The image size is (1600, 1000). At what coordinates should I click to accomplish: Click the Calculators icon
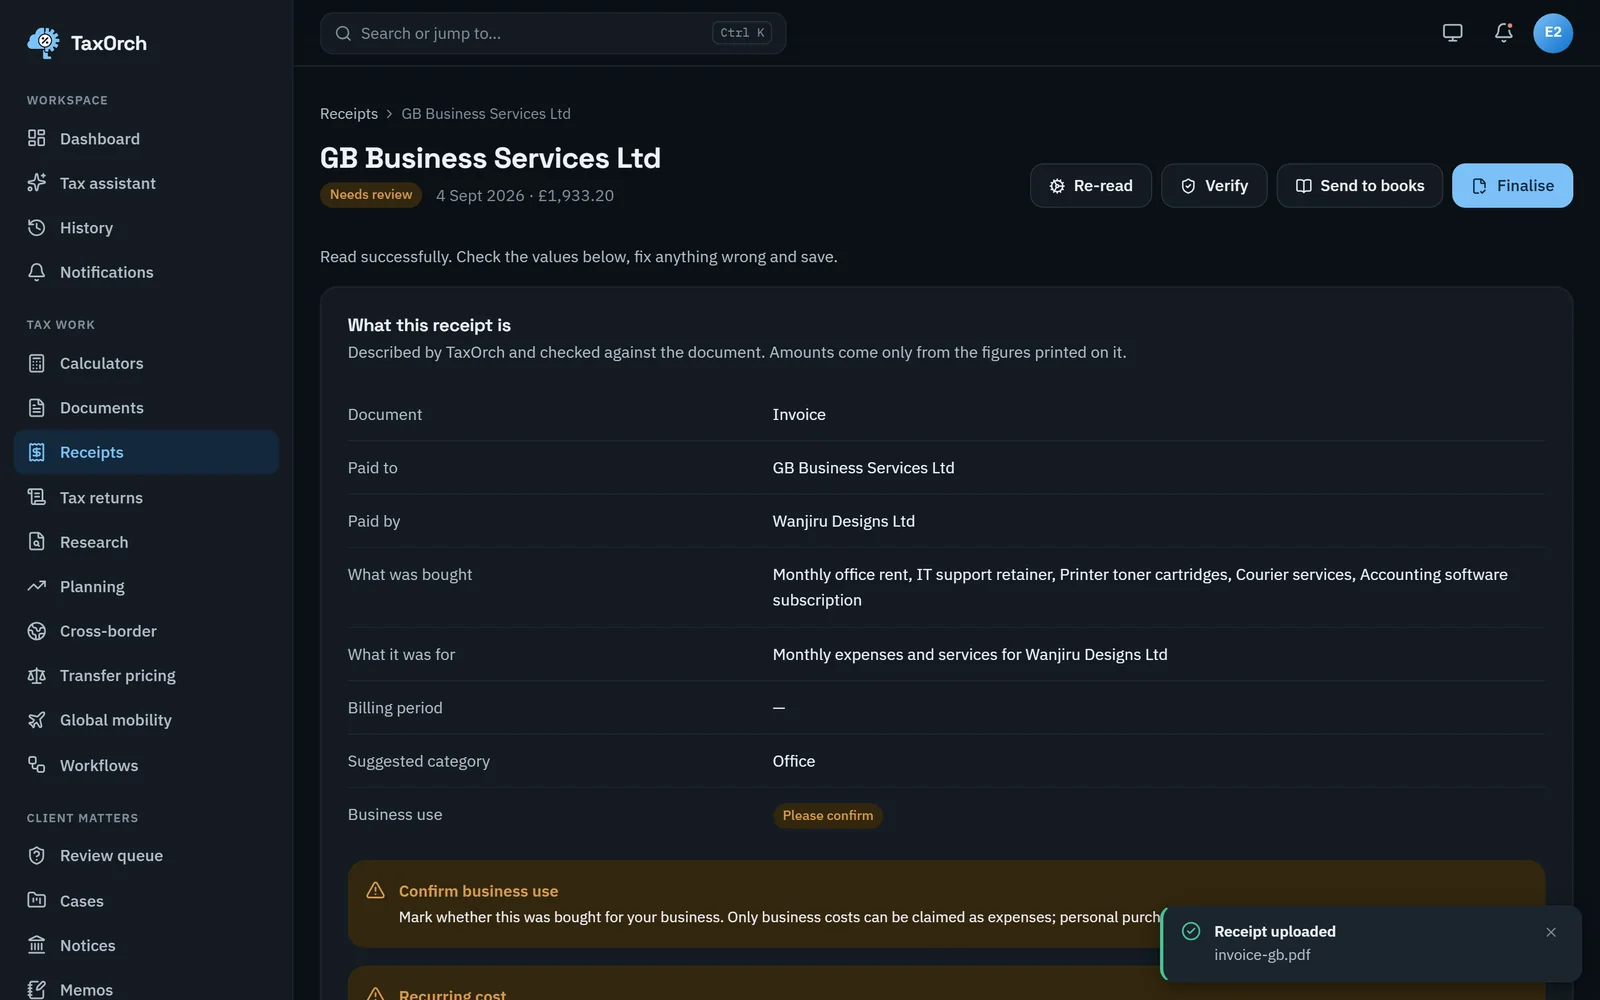[37, 363]
